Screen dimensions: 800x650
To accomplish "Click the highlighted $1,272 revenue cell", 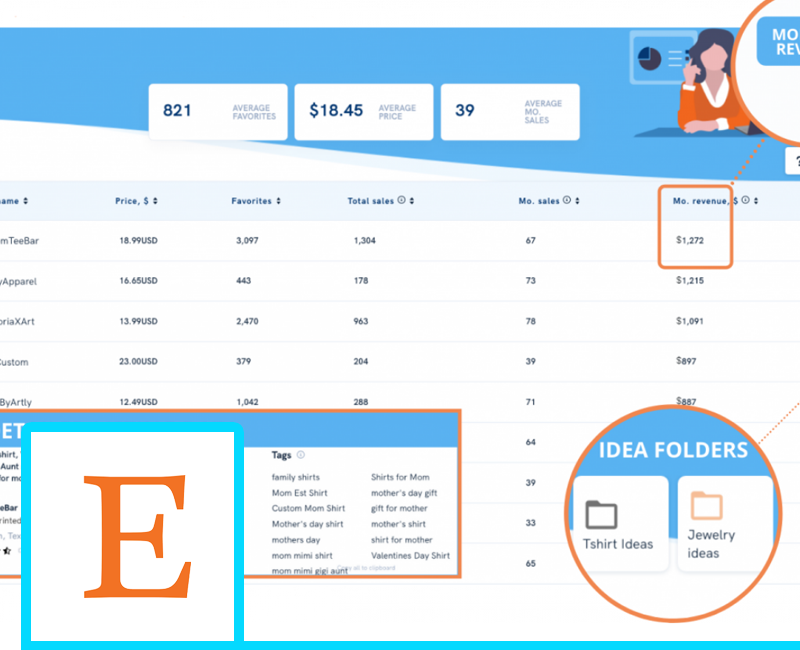I will [x=690, y=240].
